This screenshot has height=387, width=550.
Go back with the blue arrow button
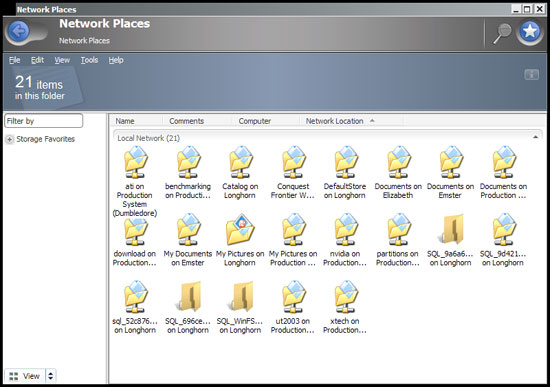[x=19, y=31]
